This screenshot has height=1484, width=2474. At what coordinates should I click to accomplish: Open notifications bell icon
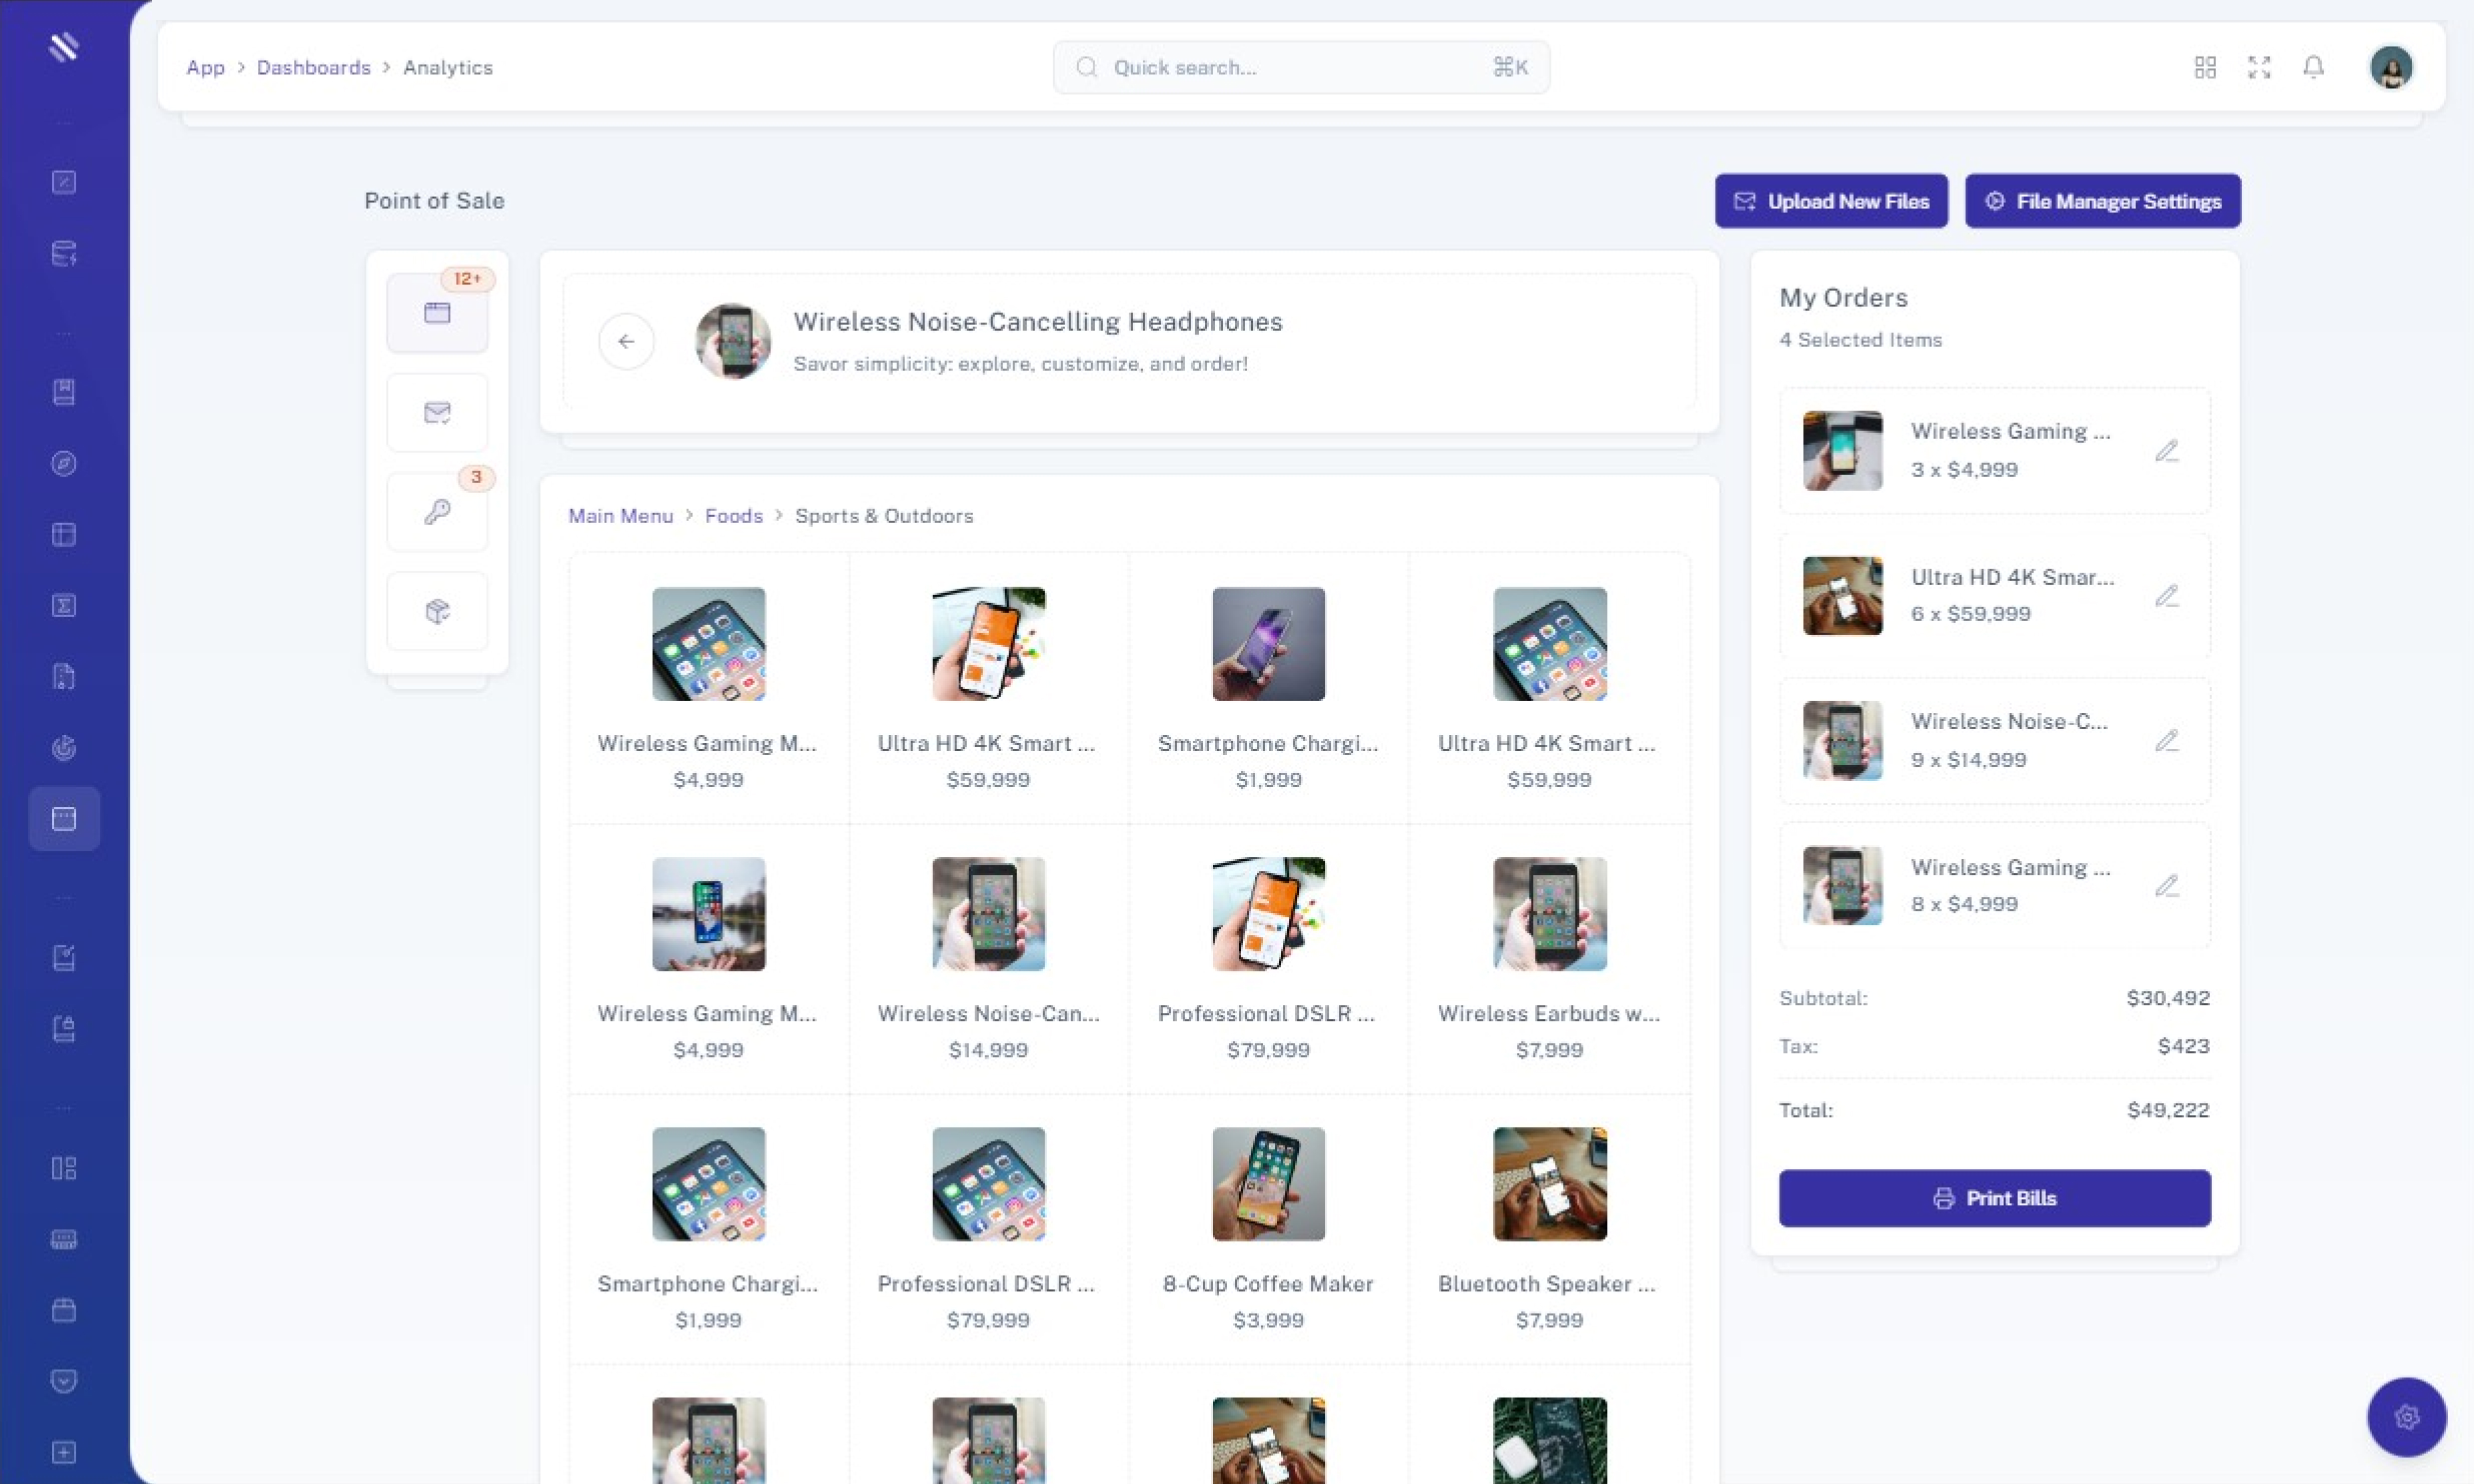tap(2313, 67)
